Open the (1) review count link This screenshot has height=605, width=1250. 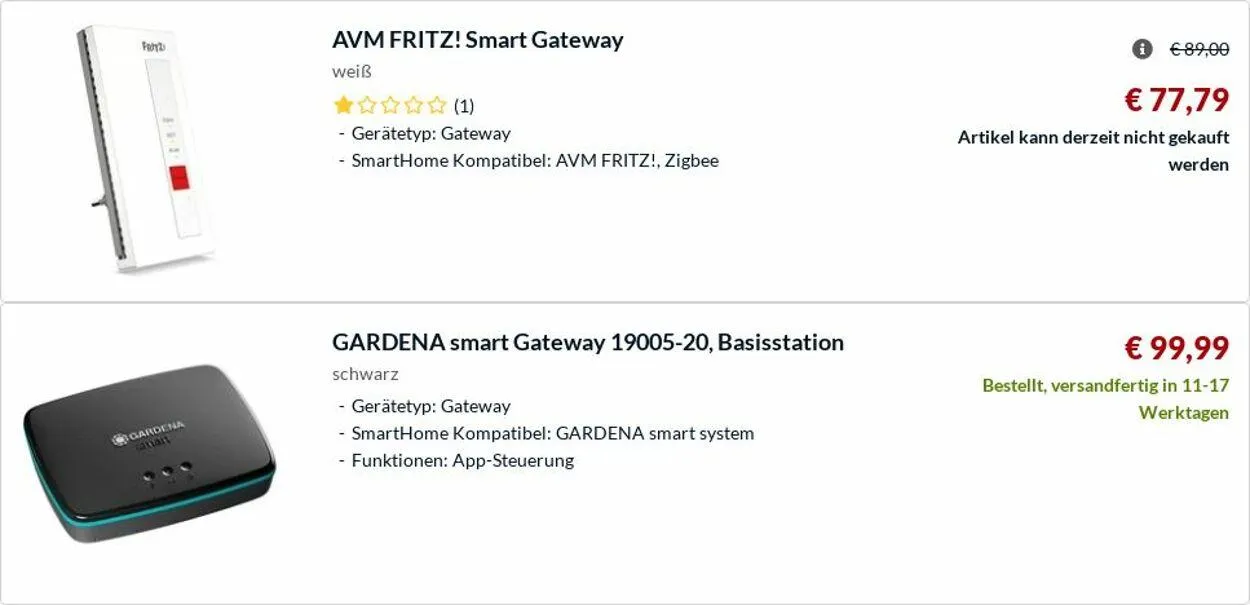pos(464,106)
